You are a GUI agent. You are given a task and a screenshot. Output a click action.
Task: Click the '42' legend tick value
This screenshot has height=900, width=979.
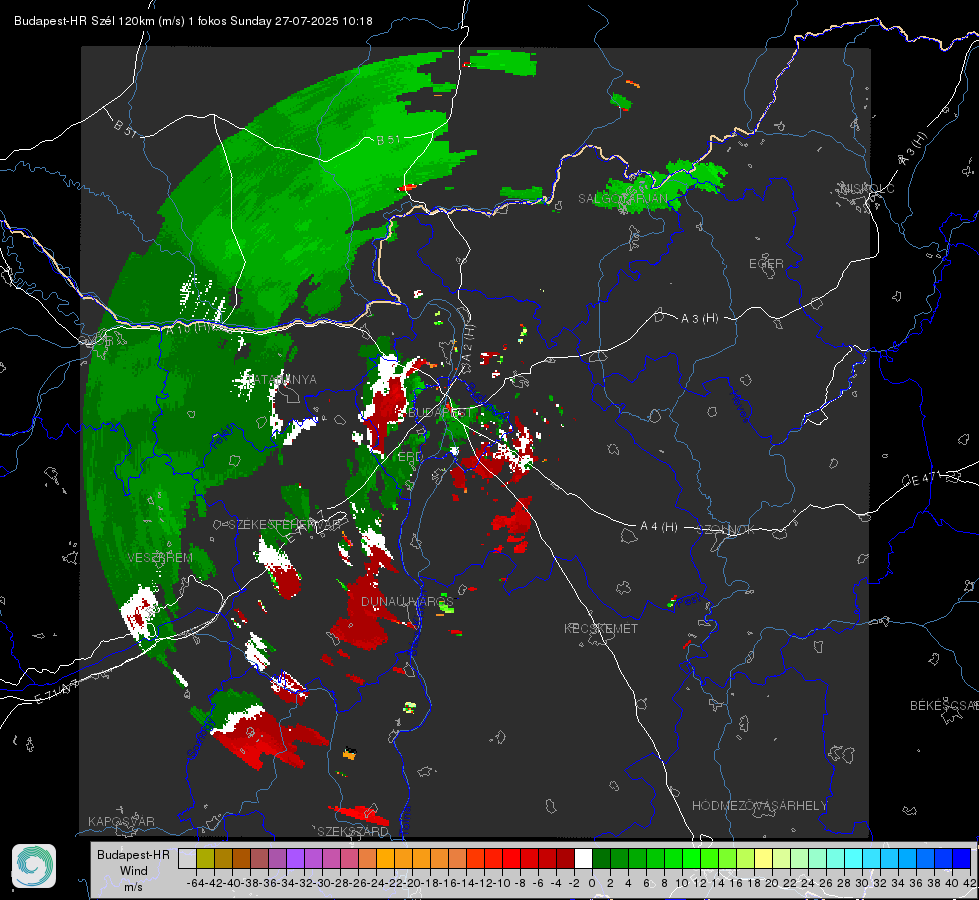click(x=969, y=883)
